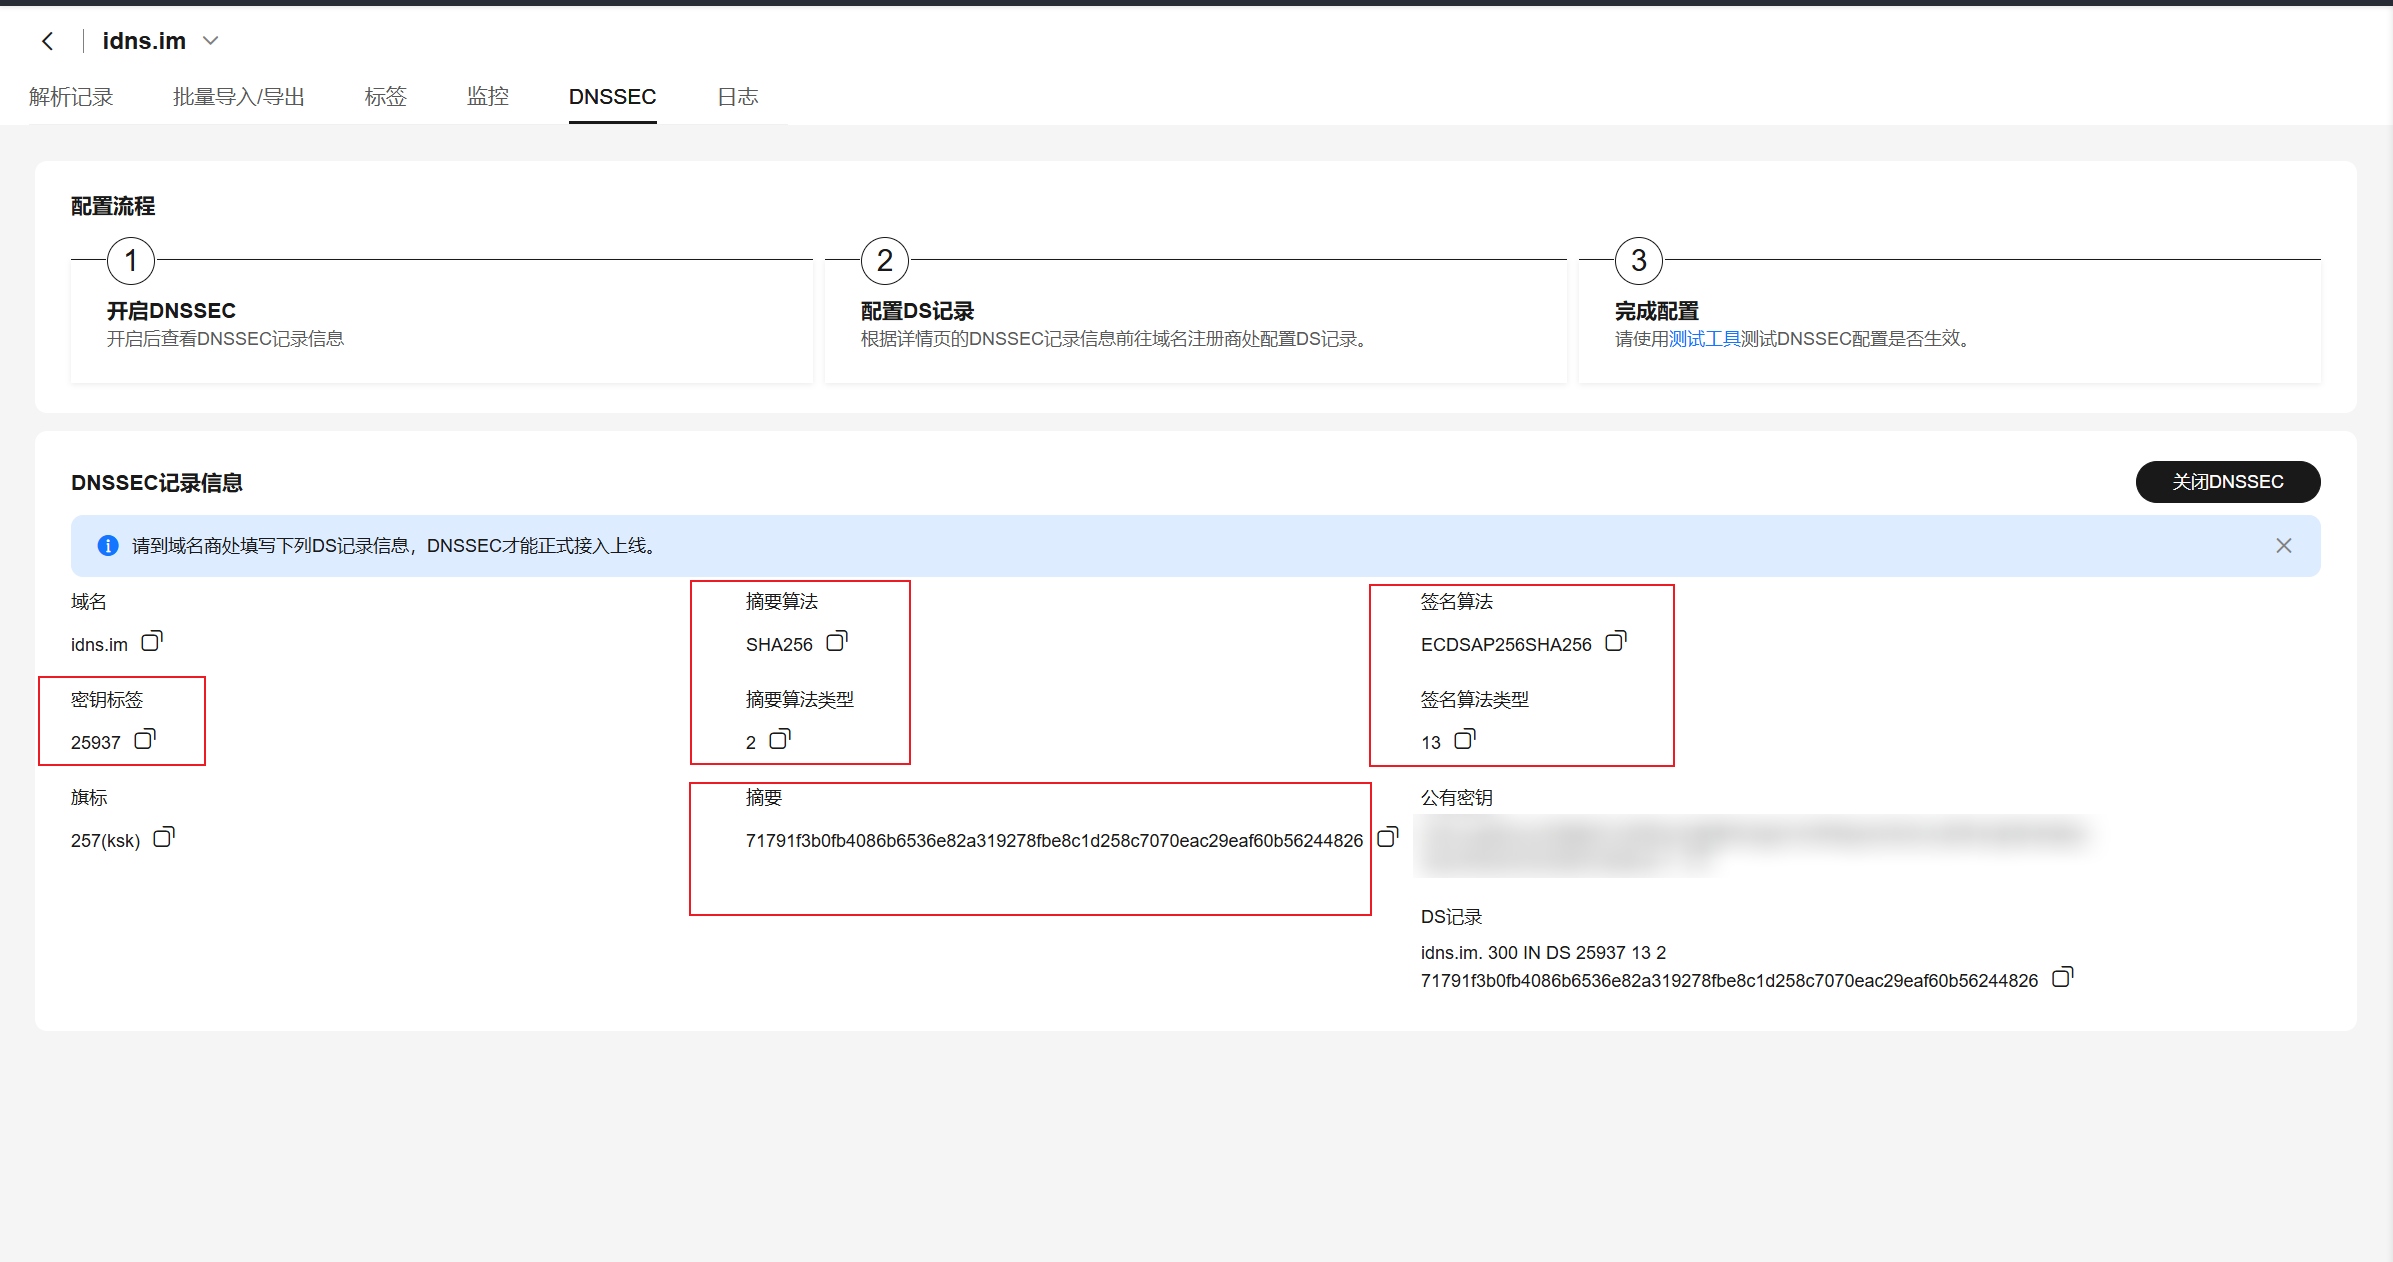Click step 1 circle 开启DNSSEC
Screen dimensions: 2393x1262
(131, 261)
